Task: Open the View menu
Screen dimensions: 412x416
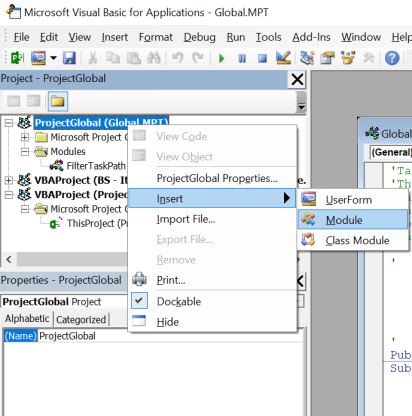Action: point(80,37)
